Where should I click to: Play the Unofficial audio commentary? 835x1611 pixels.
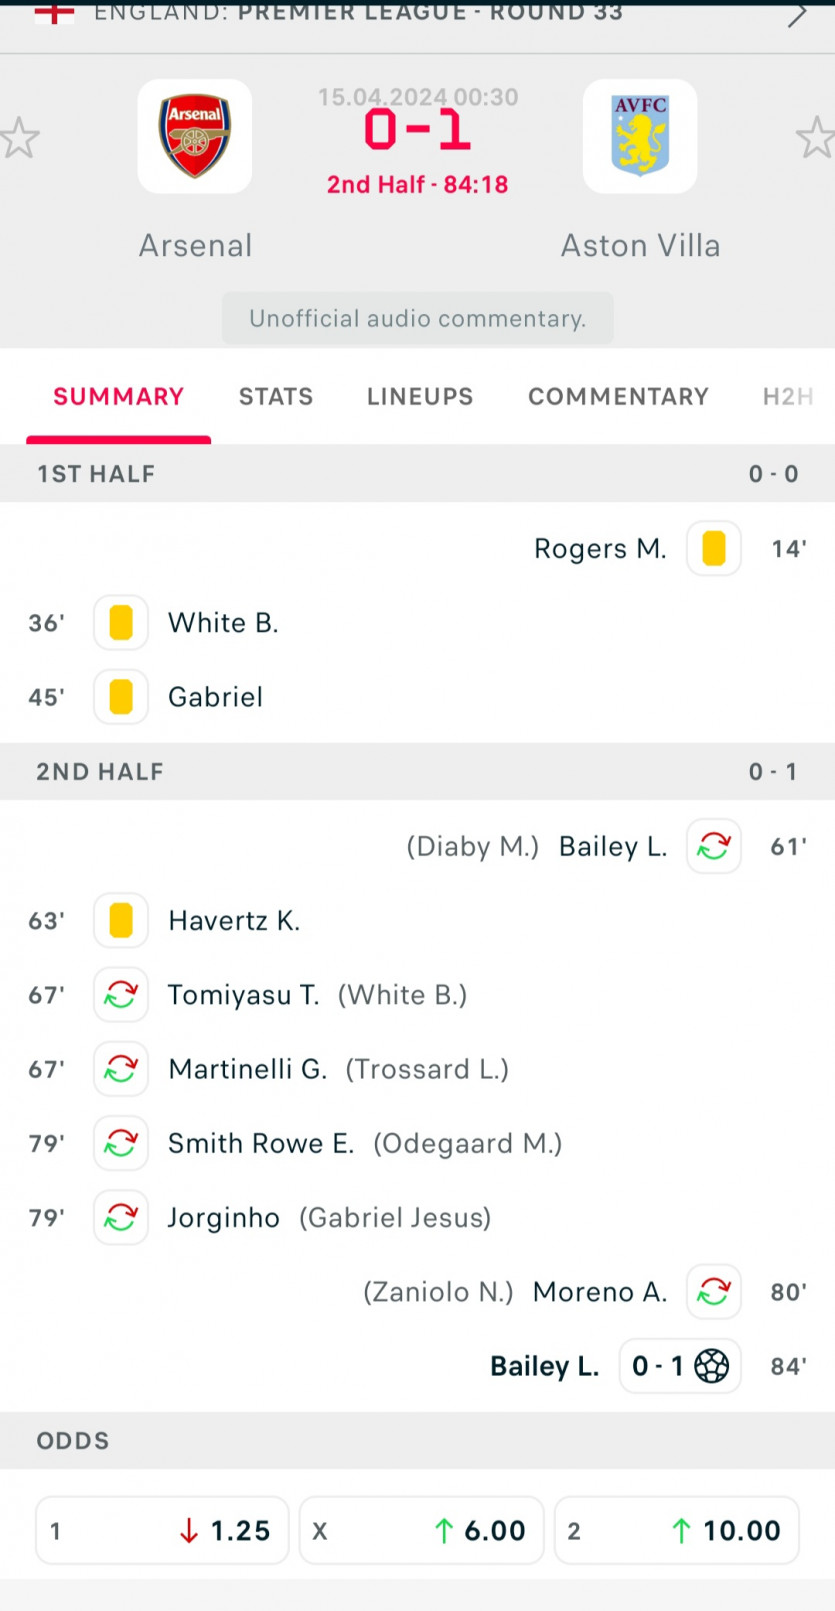pos(418,319)
